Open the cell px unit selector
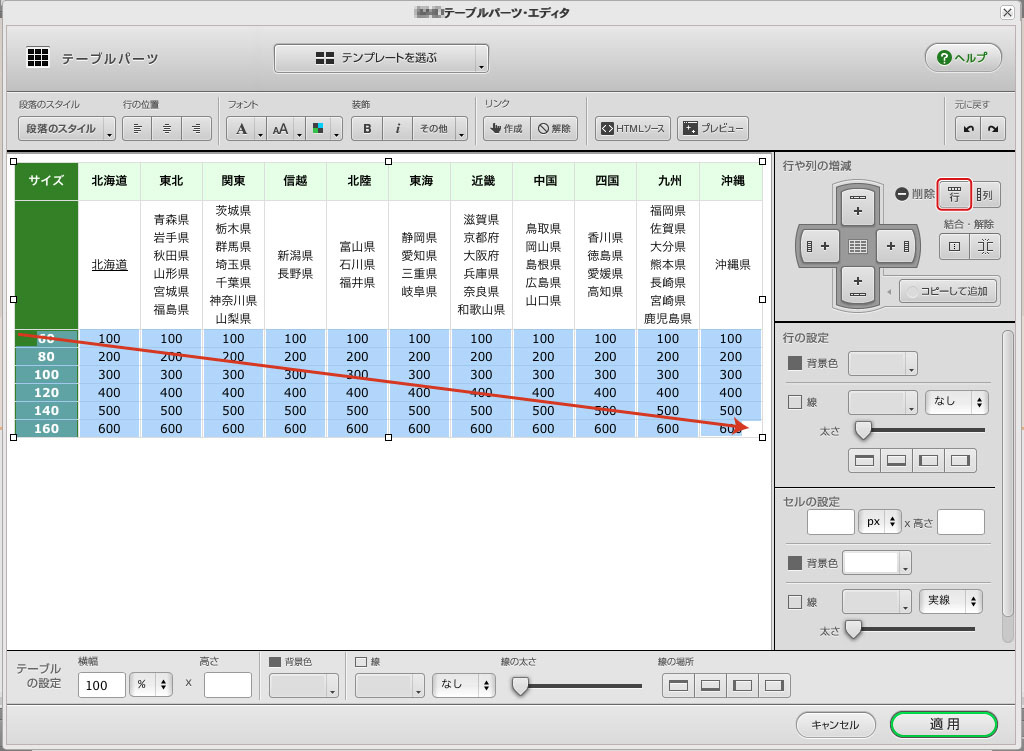Image resolution: width=1024 pixels, height=751 pixels. click(x=880, y=522)
